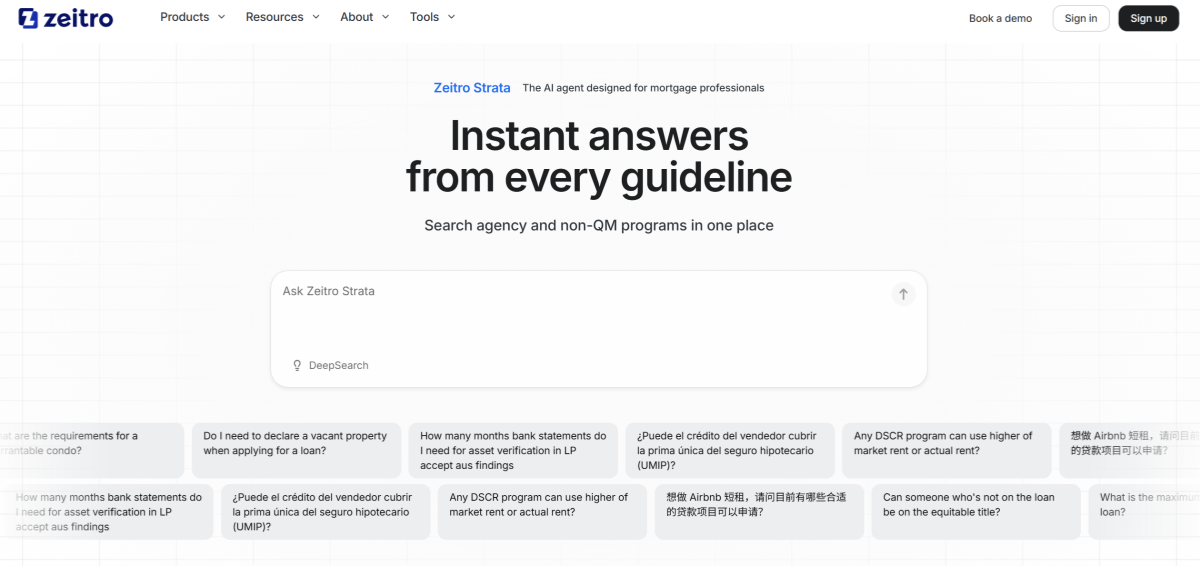The image size is (1200, 566).
Task: Expand the Products menu
Action: [x=193, y=17]
